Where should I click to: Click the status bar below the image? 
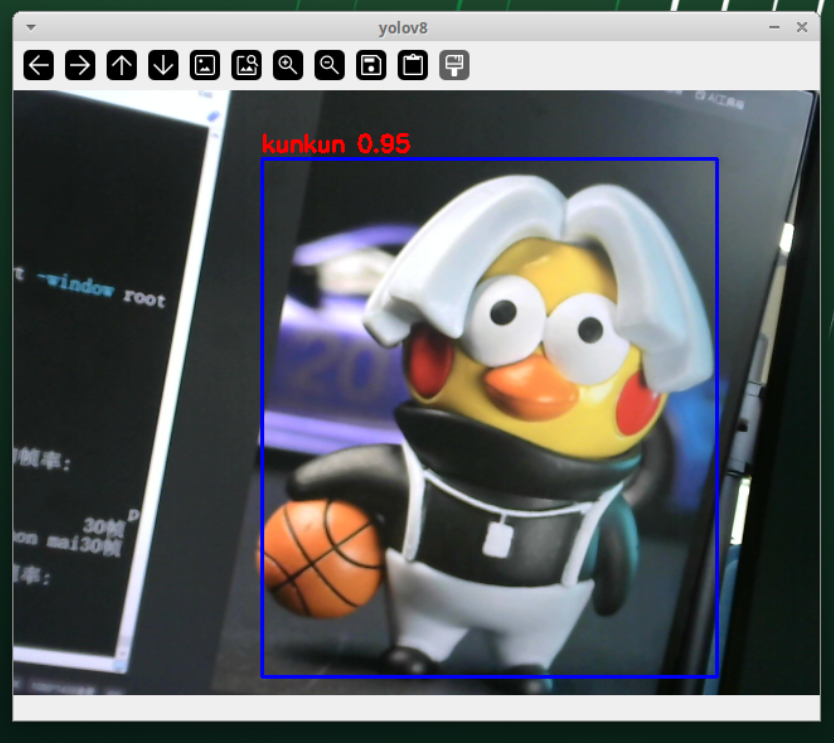coord(417,712)
